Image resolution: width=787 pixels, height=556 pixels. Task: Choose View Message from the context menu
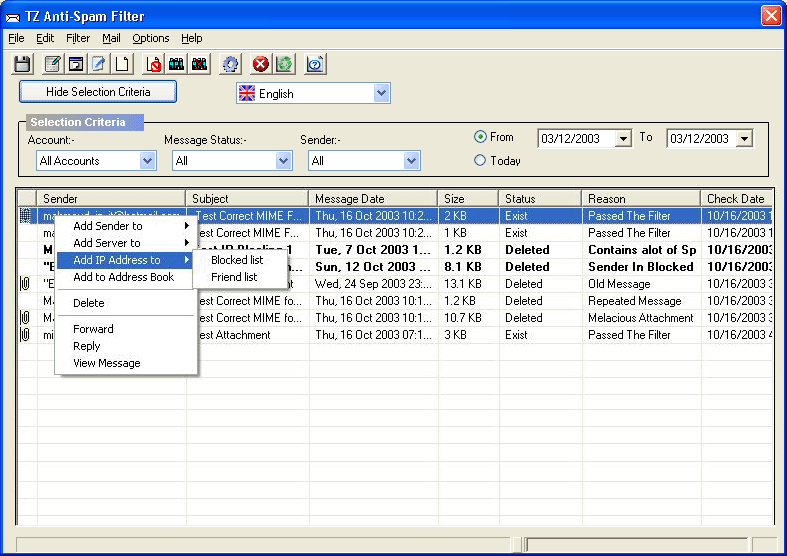(124, 363)
